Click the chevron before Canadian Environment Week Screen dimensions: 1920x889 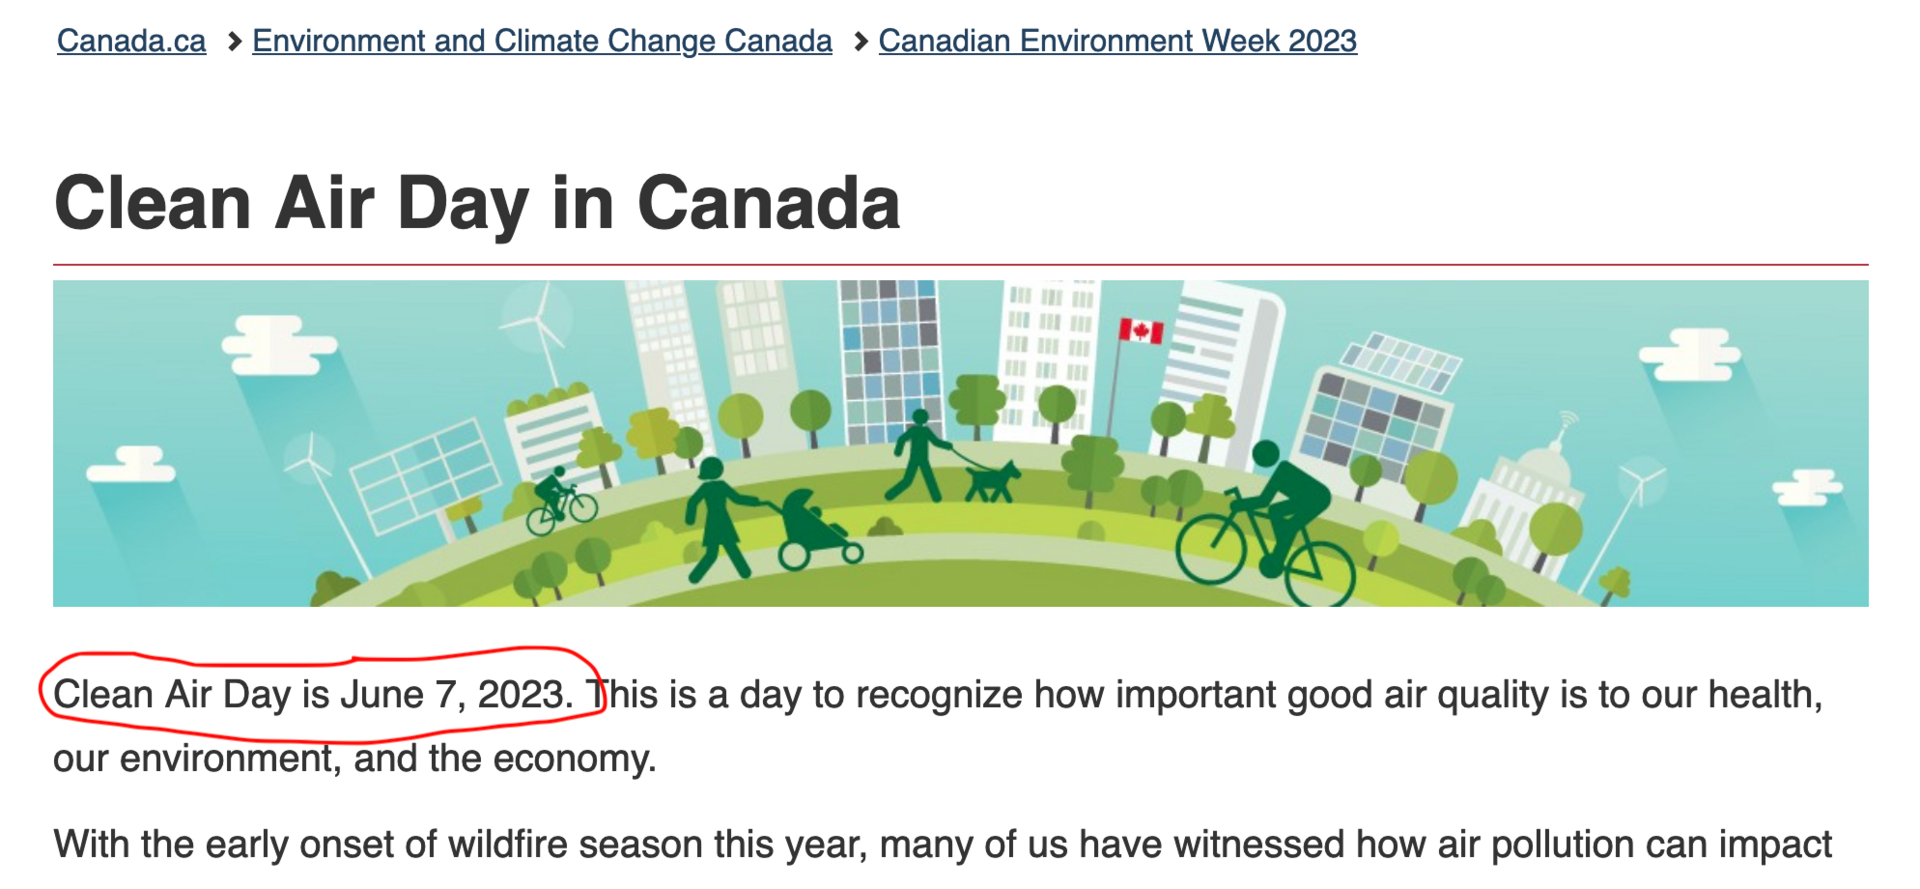coord(860,42)
